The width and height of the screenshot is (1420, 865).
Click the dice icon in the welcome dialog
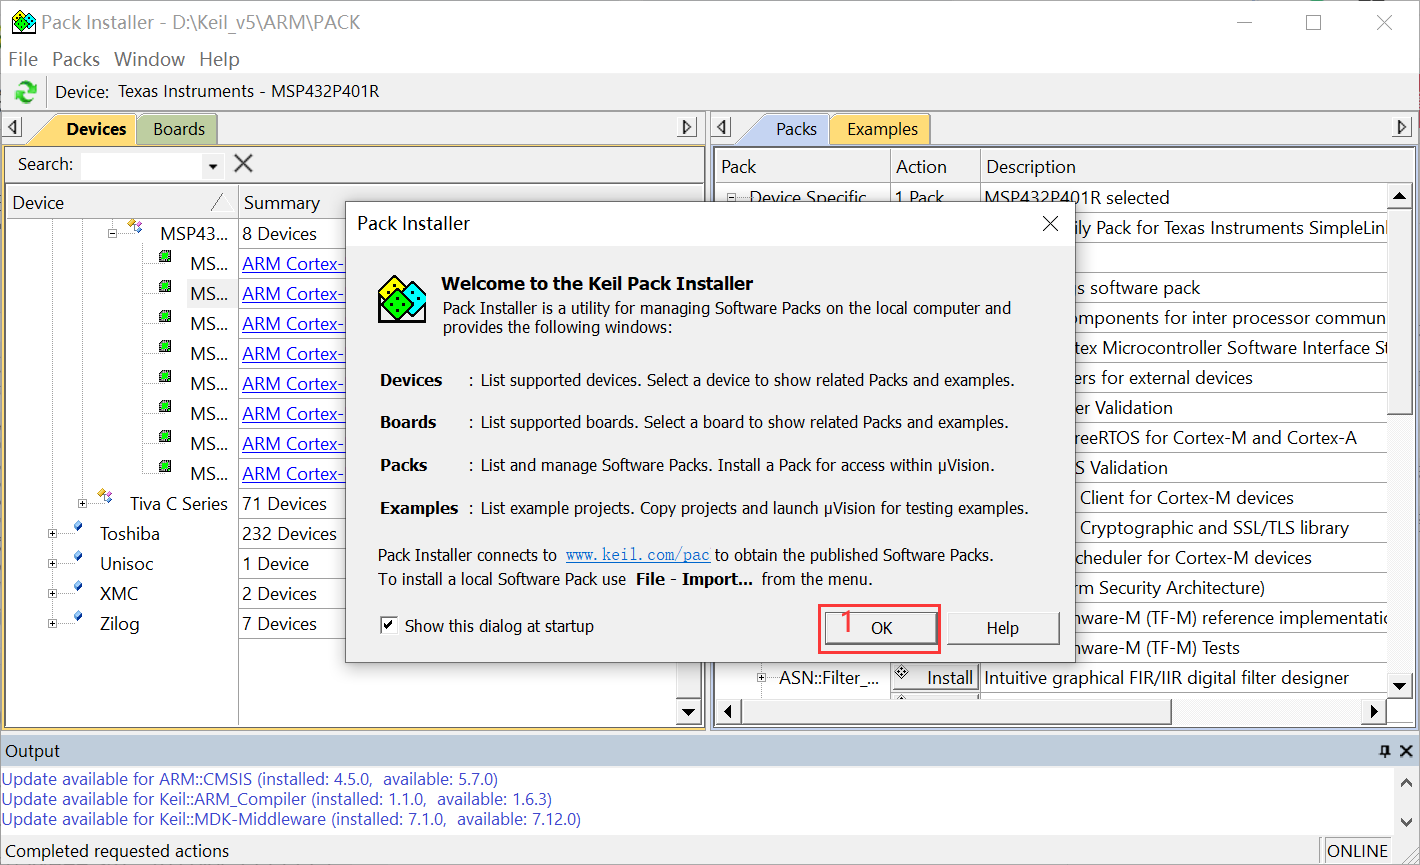tap(402, 299)
